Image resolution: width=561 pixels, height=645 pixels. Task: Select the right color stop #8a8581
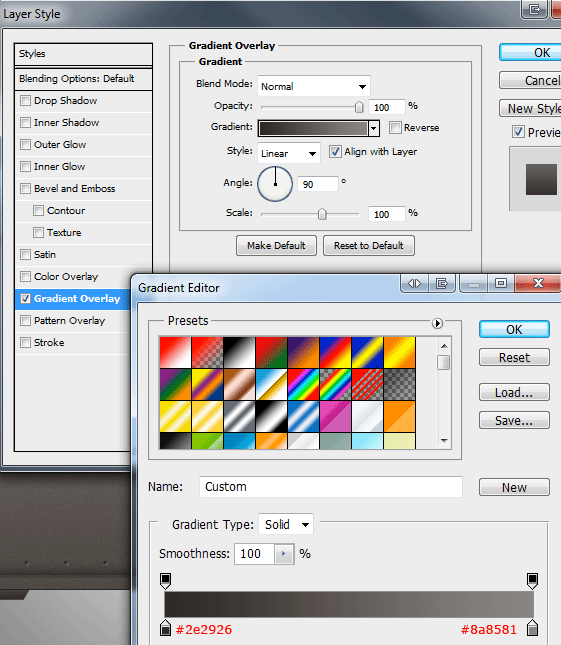click(533, 627)
